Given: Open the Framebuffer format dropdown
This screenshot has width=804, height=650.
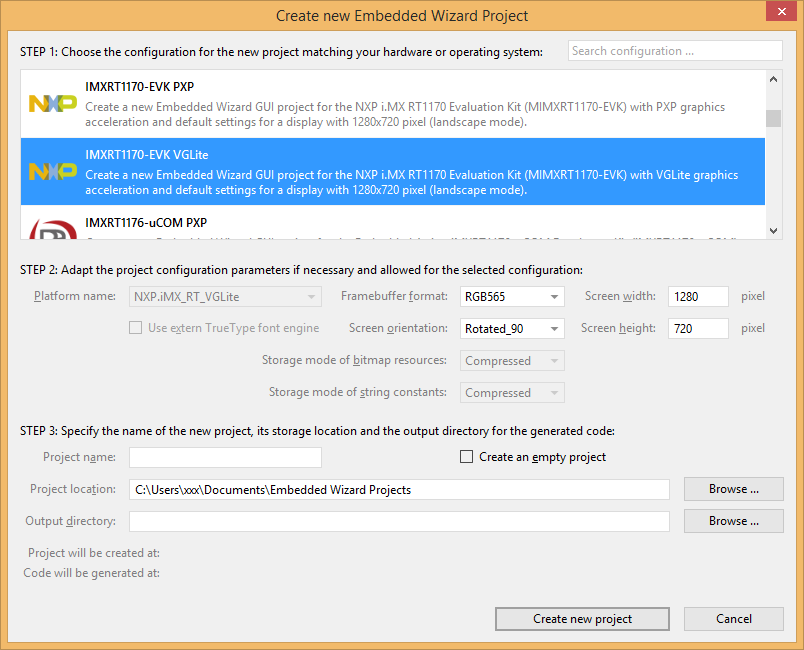Looking at the screenshot, I should coord(512,297).
